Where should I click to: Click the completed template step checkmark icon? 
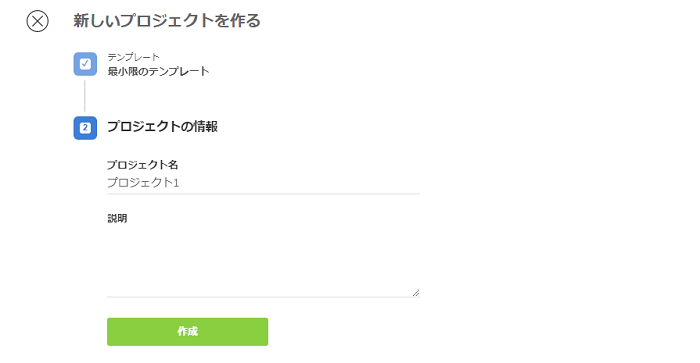coord(85,64)
